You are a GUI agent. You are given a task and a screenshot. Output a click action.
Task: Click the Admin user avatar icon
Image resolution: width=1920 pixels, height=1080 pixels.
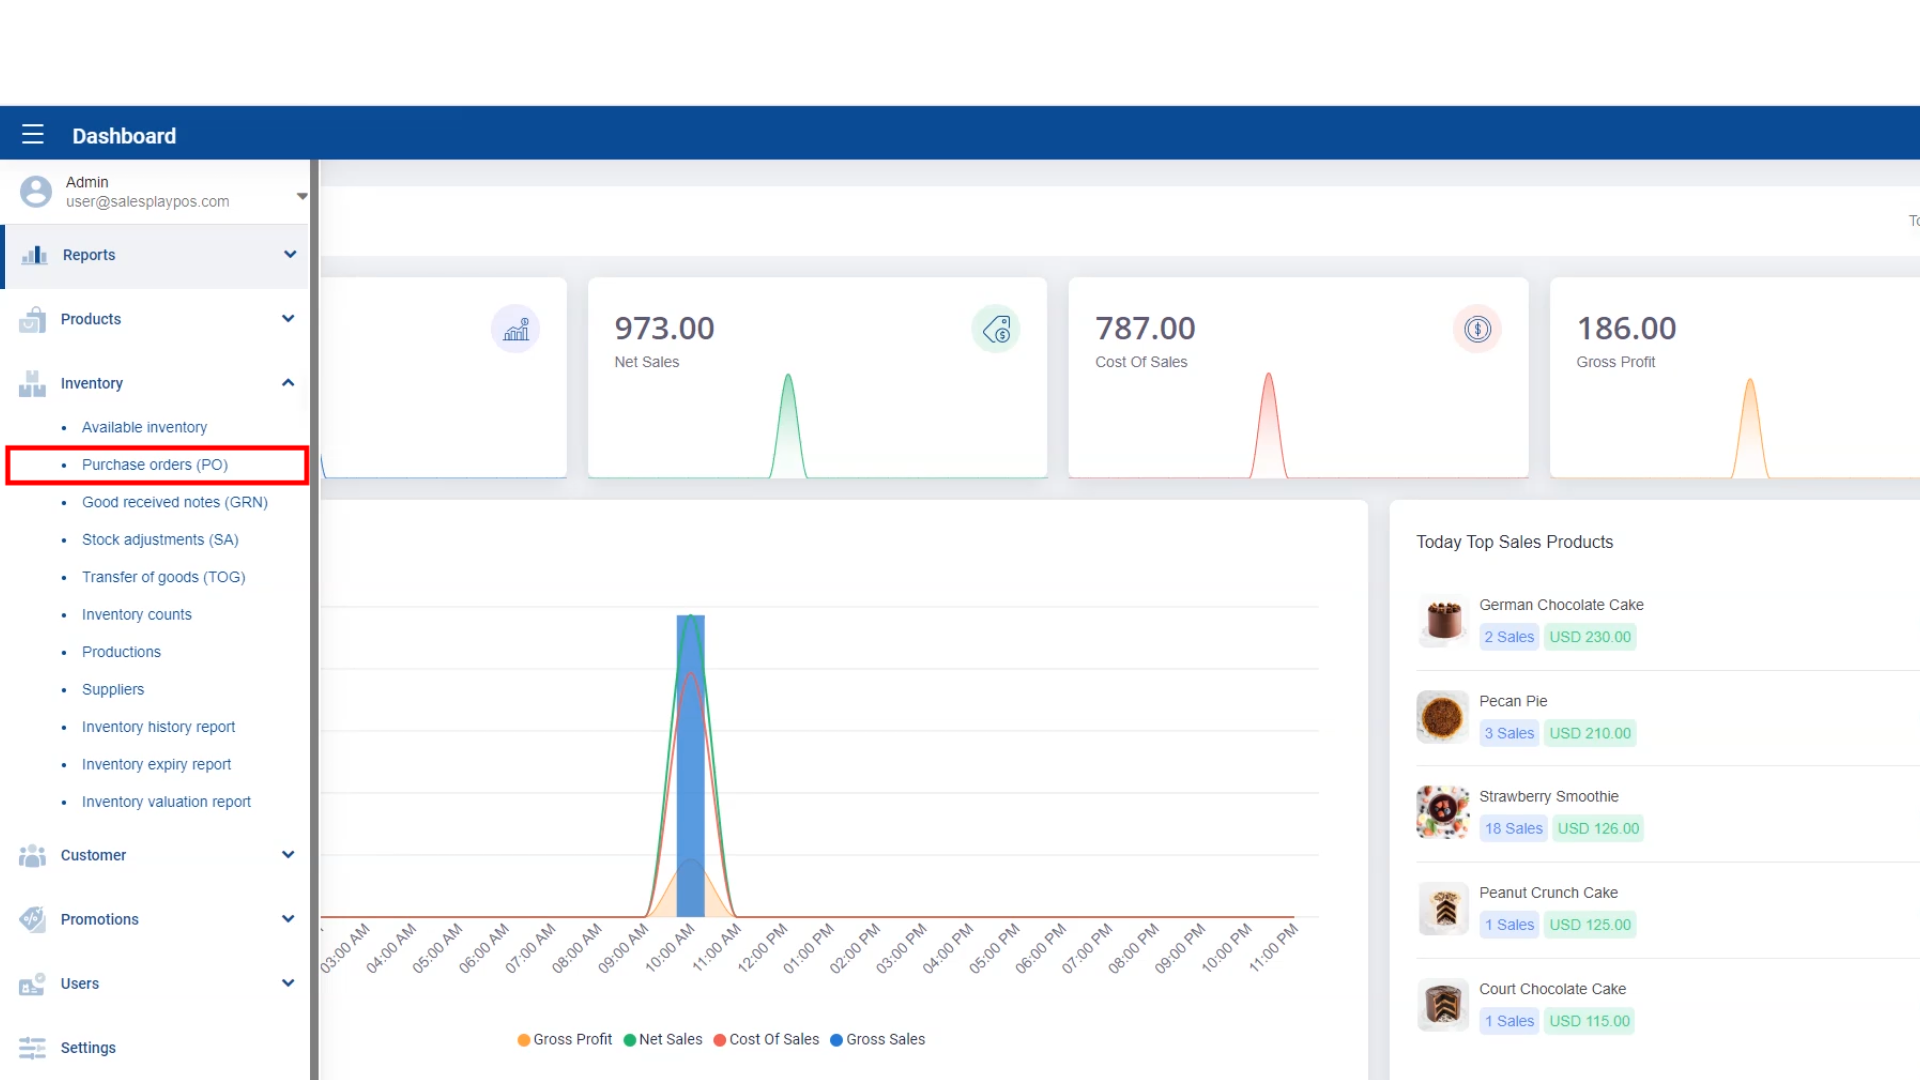pyautogui.click(x=36, y=192)
